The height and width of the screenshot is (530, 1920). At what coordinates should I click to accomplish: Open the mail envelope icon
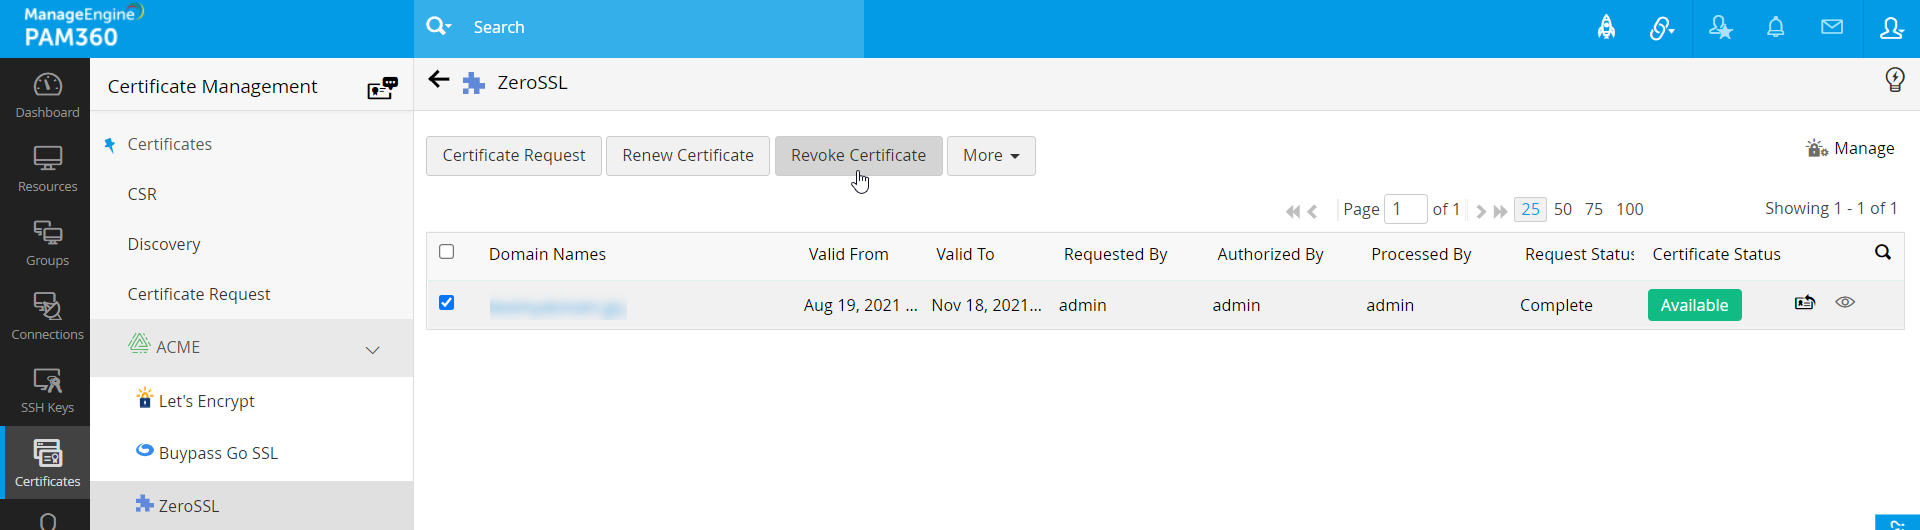(x=1832, y=27)
